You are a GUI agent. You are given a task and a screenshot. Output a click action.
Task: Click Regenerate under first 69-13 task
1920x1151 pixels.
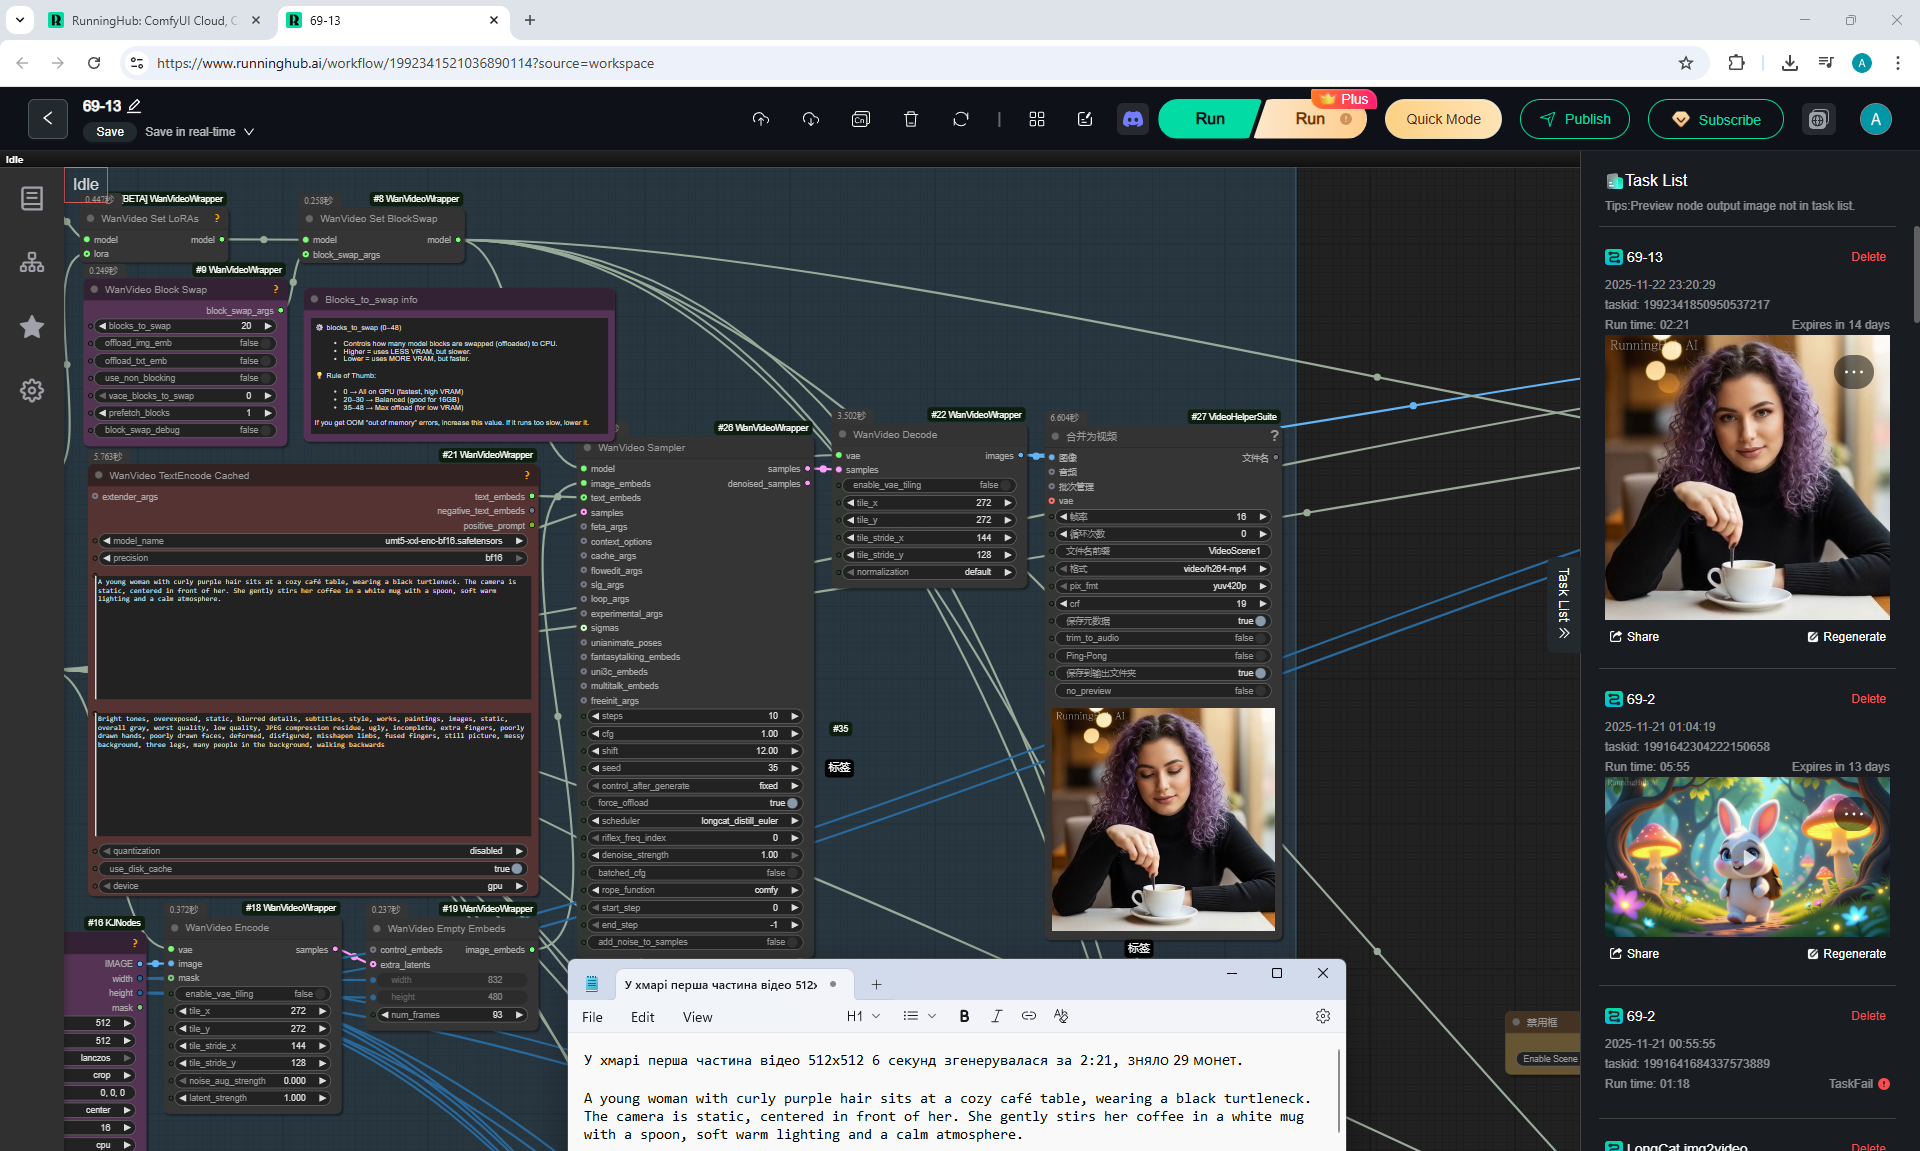(1846, 637)
